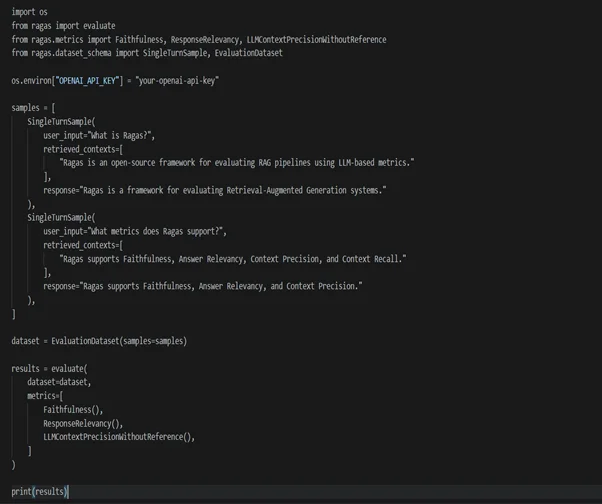Click LLMContextPrecisionWithoutReference in the import line
The image size is (602, 504).
coord(316,40)
